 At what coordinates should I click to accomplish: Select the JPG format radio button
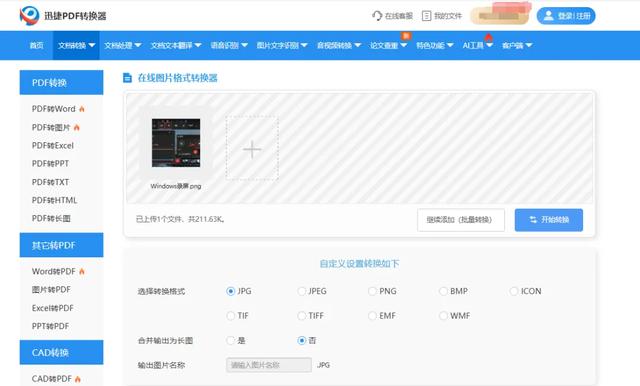[231, 291]
